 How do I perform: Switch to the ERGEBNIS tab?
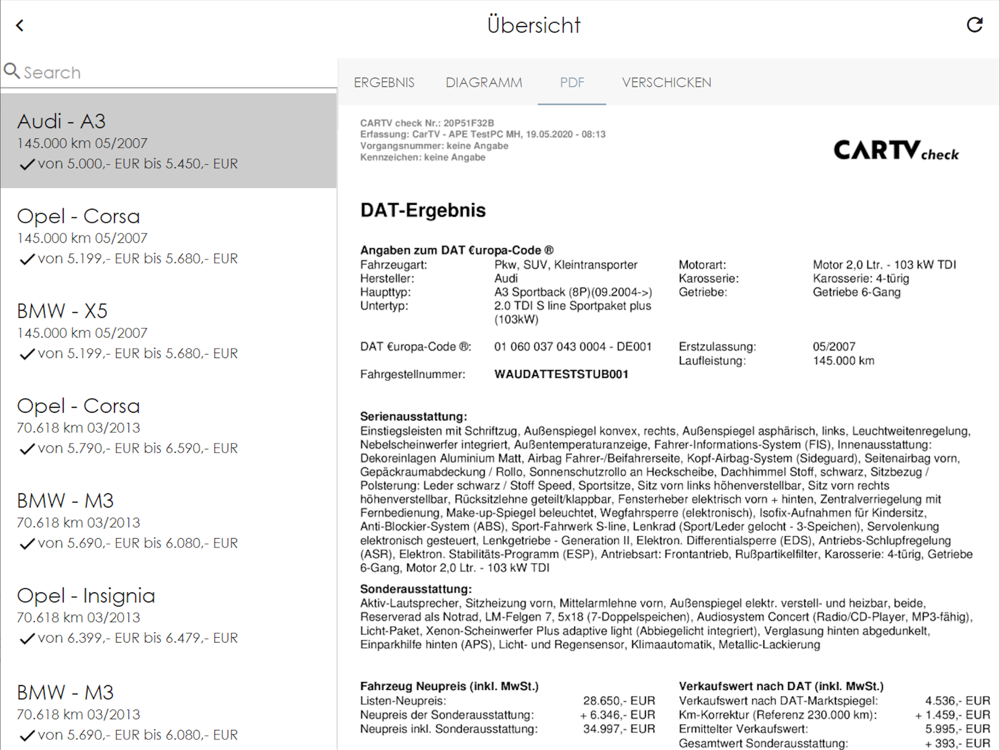tap(384, 82)
